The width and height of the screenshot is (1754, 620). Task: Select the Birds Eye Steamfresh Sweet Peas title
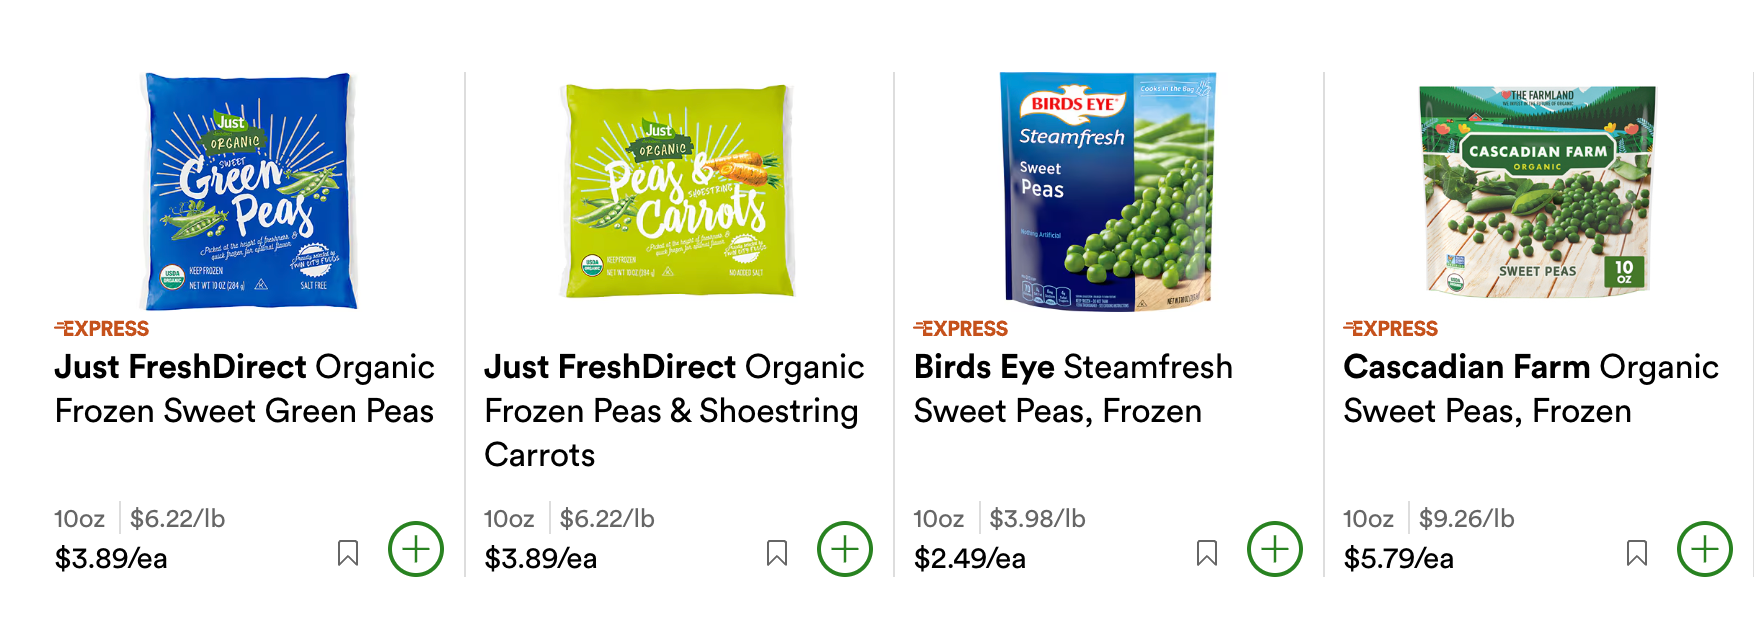click(x=1071, y=389)
